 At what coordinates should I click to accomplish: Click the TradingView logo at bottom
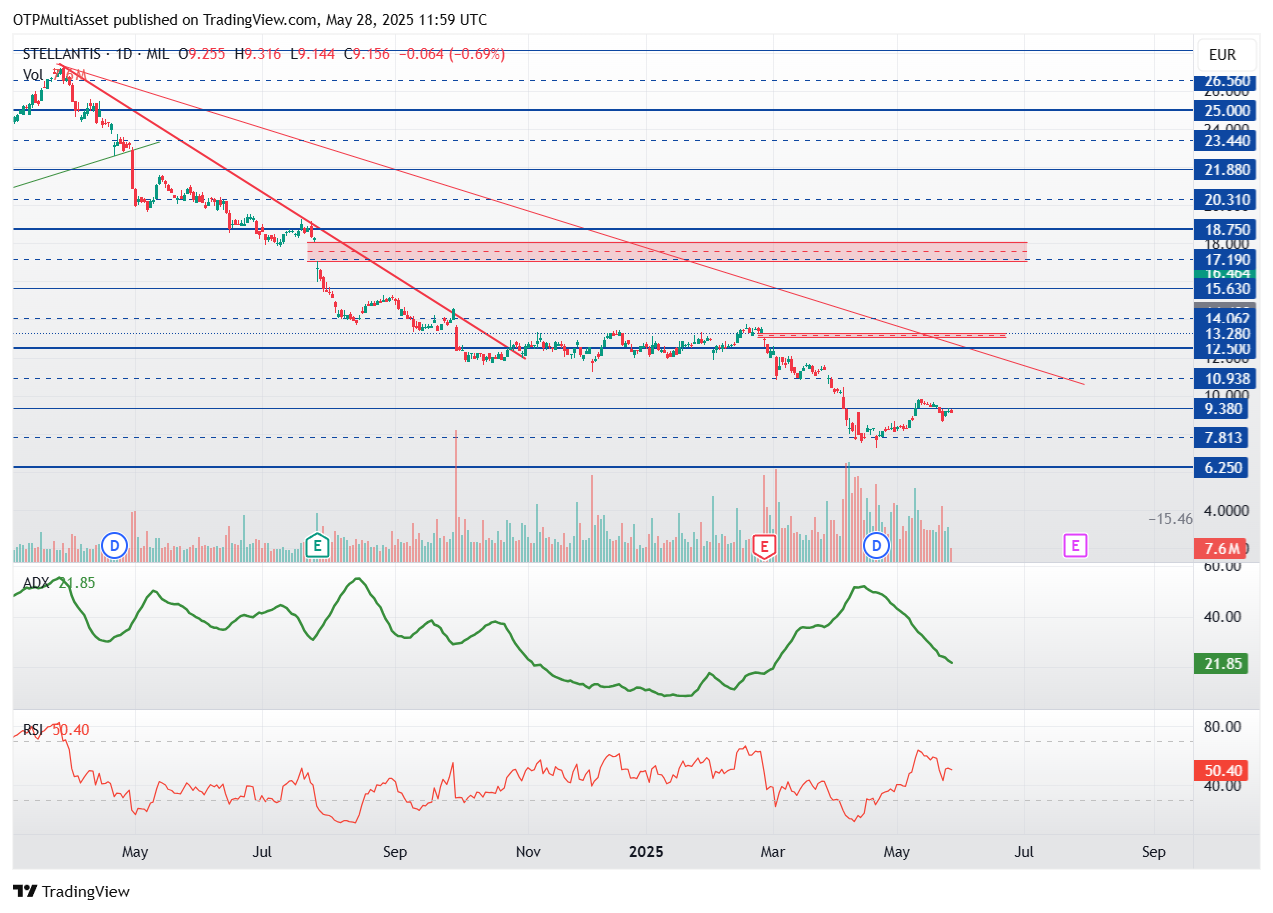(x=71, y=891)
